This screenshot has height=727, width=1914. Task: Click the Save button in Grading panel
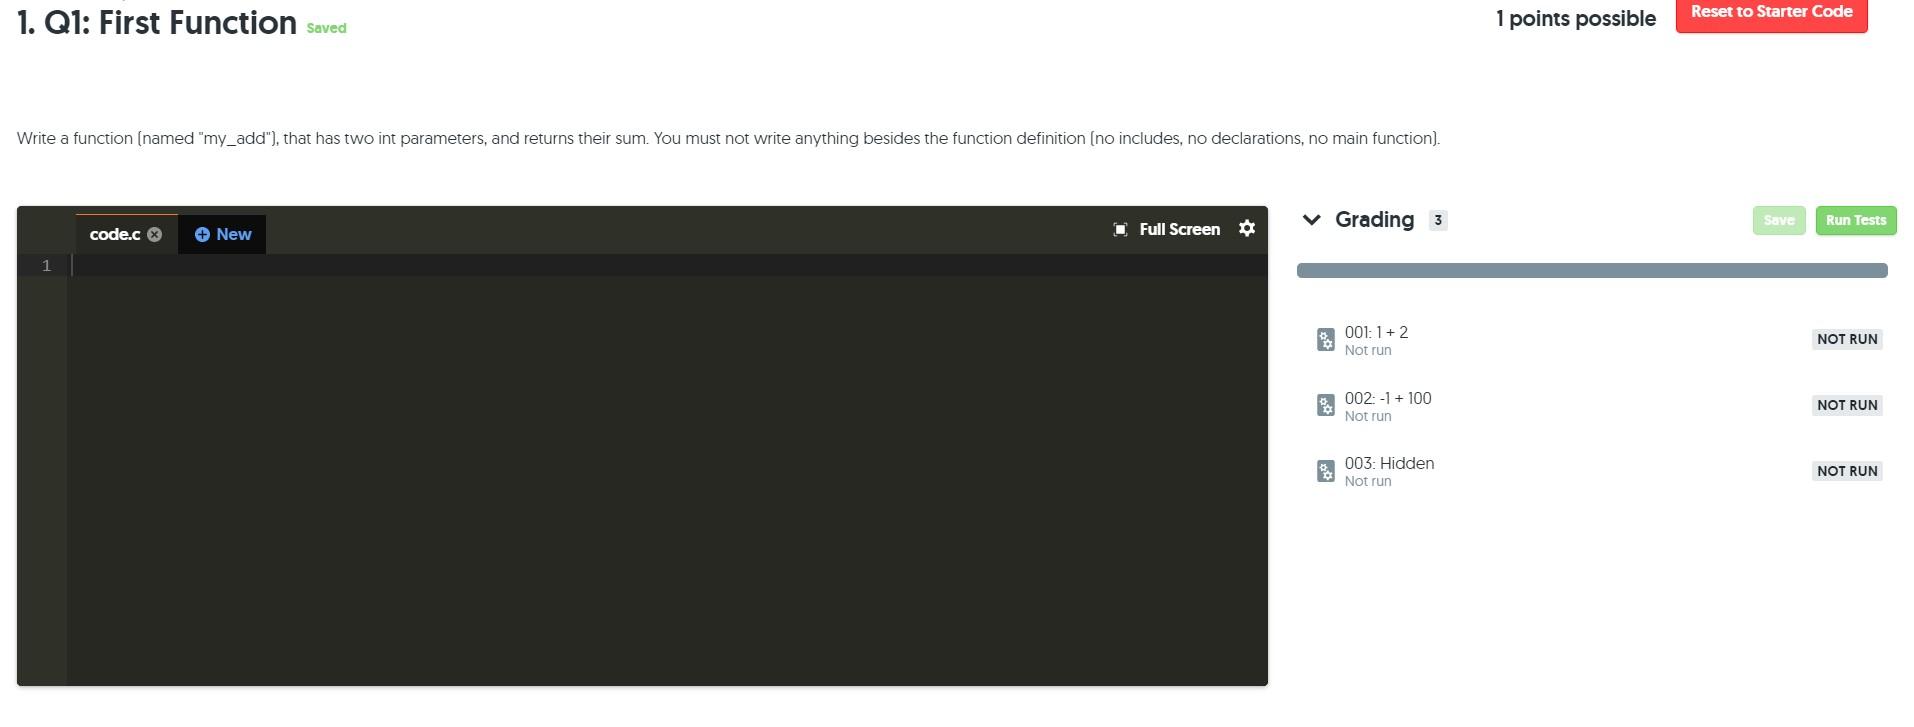[x=1779, y=221]
